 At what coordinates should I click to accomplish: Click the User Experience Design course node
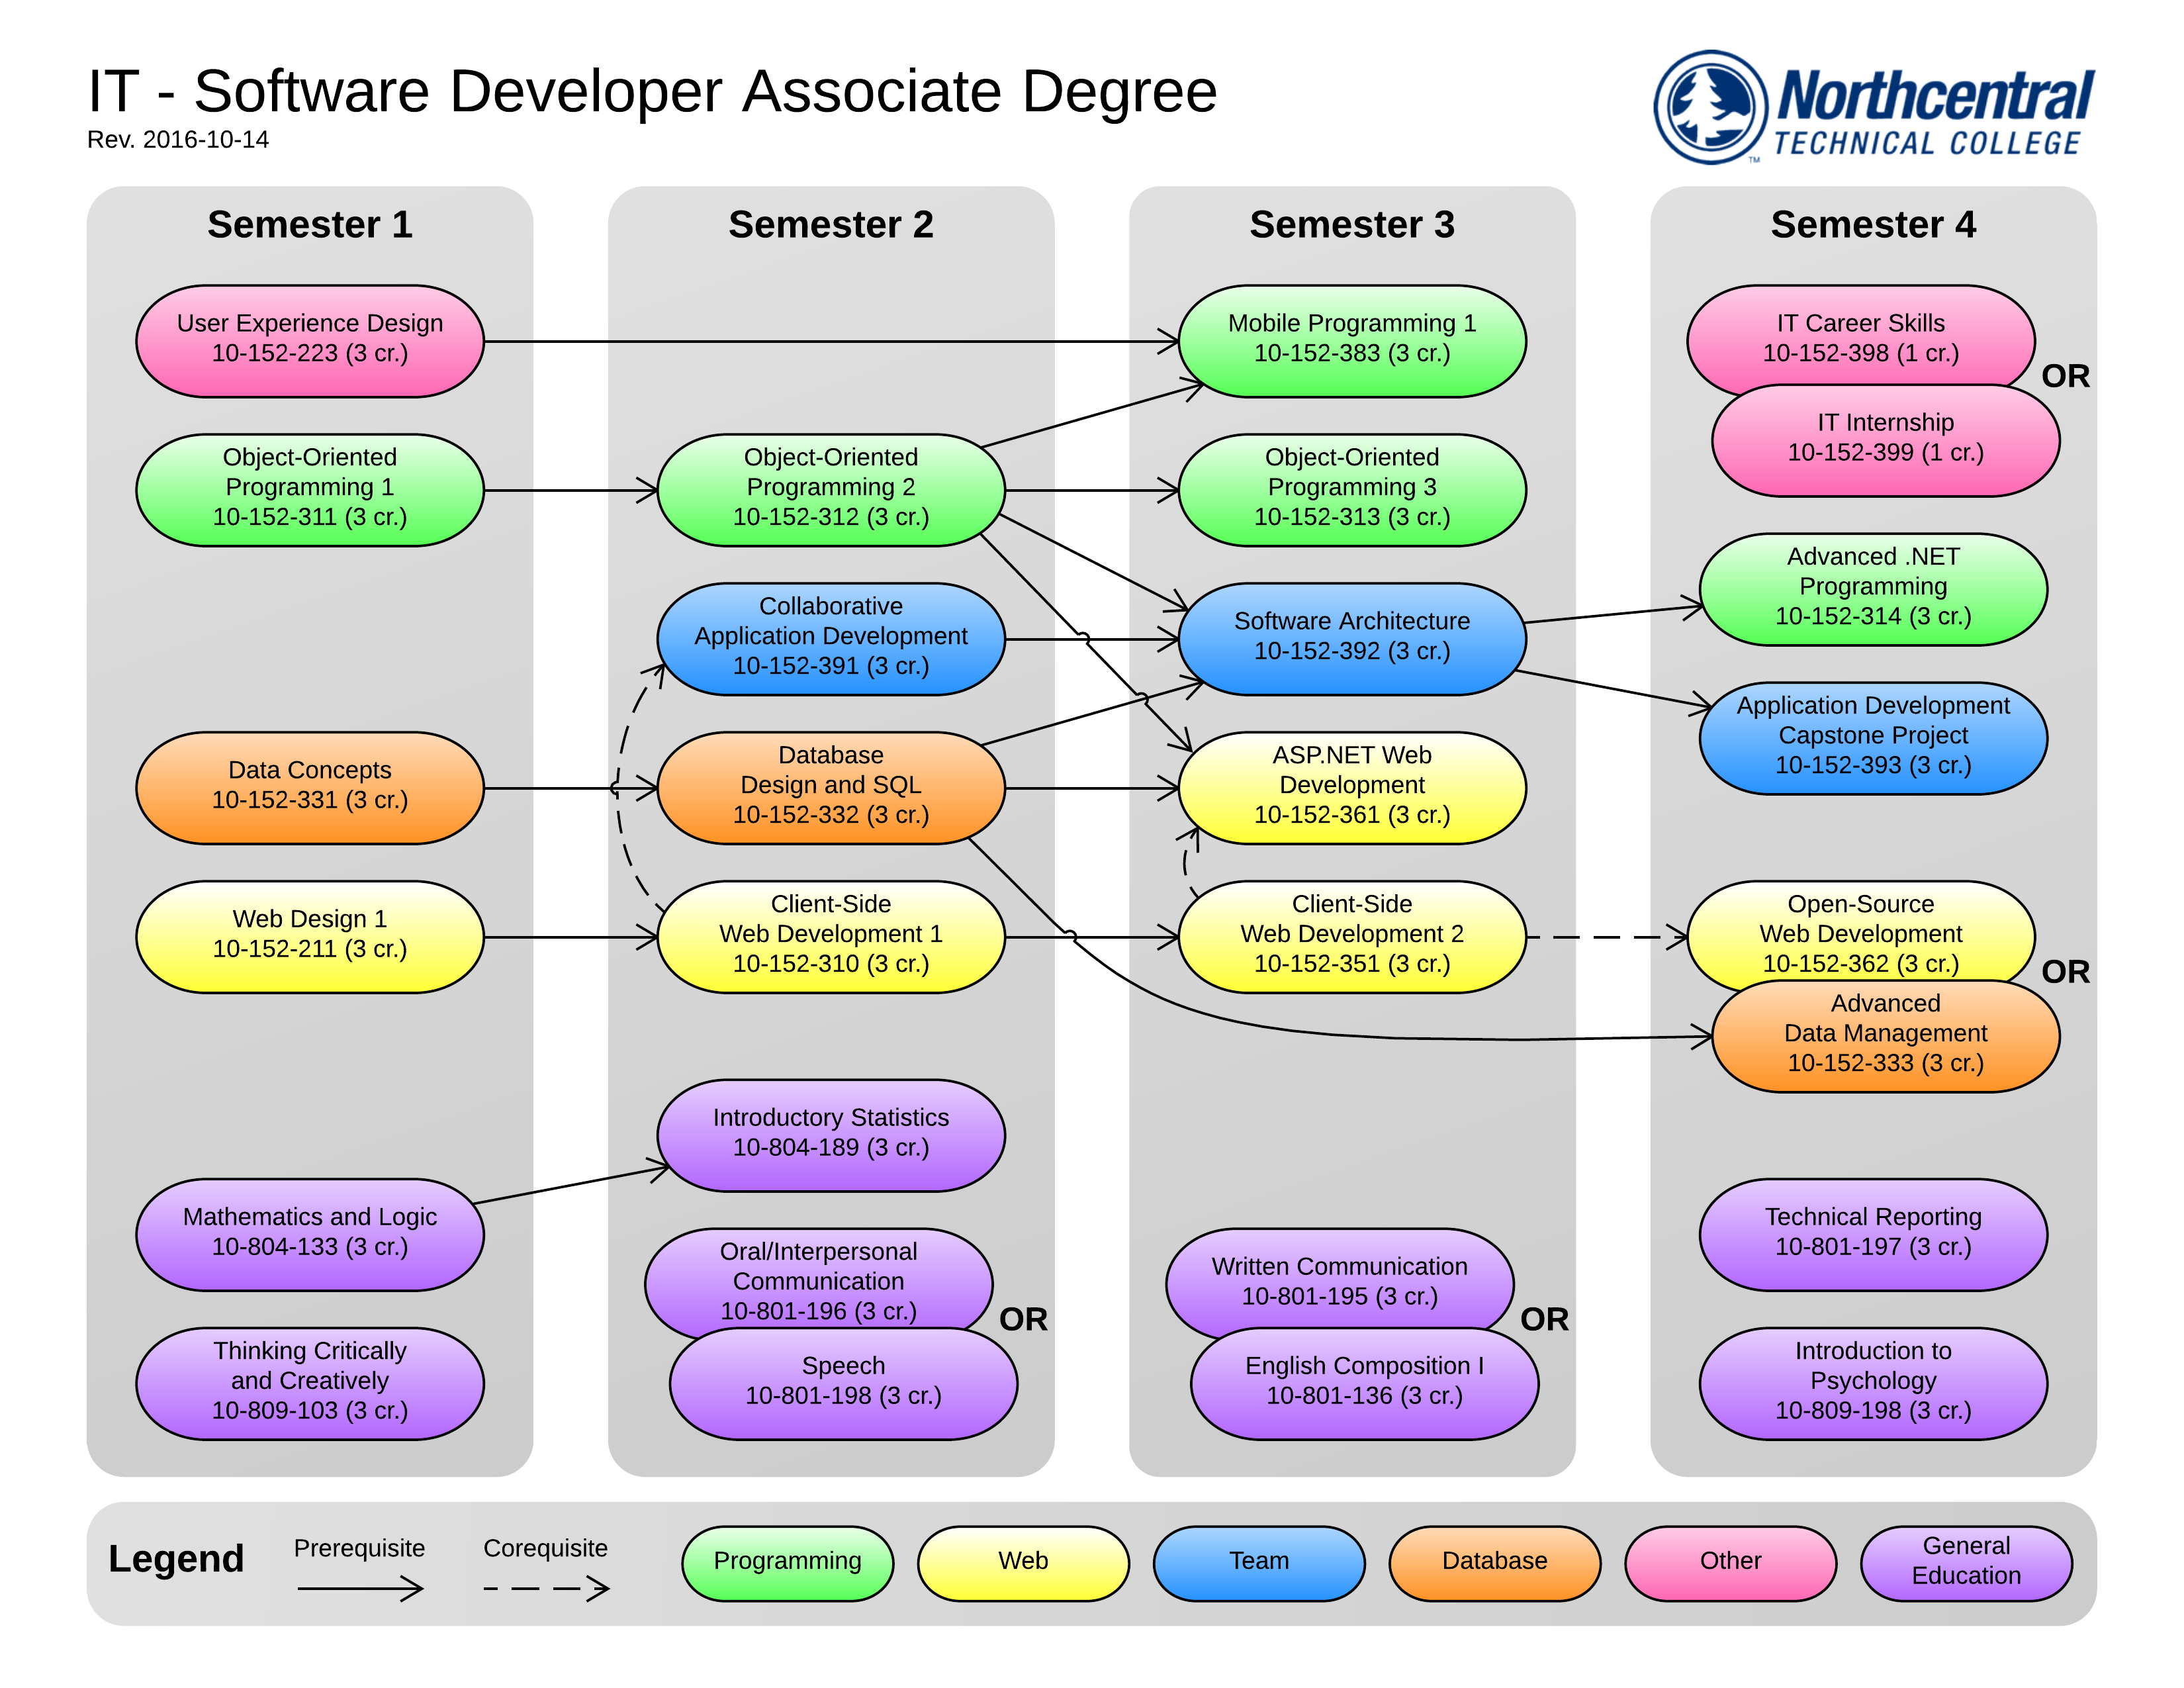click(310, 340)
